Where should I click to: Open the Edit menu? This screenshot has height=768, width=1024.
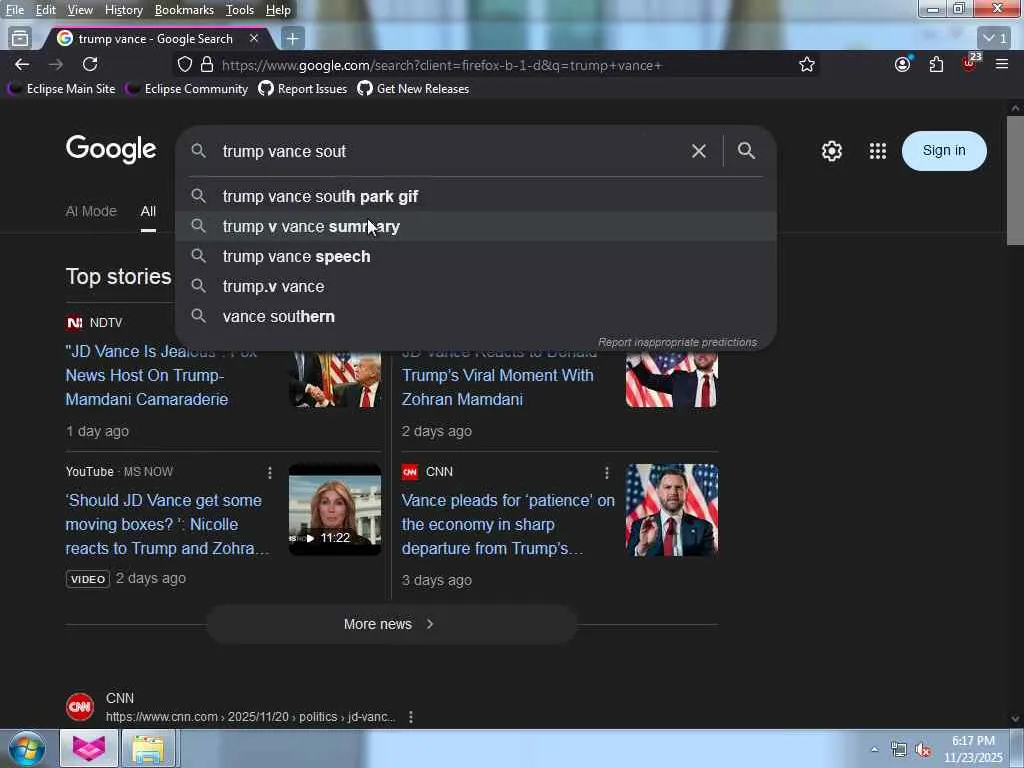tap(45, 10)
